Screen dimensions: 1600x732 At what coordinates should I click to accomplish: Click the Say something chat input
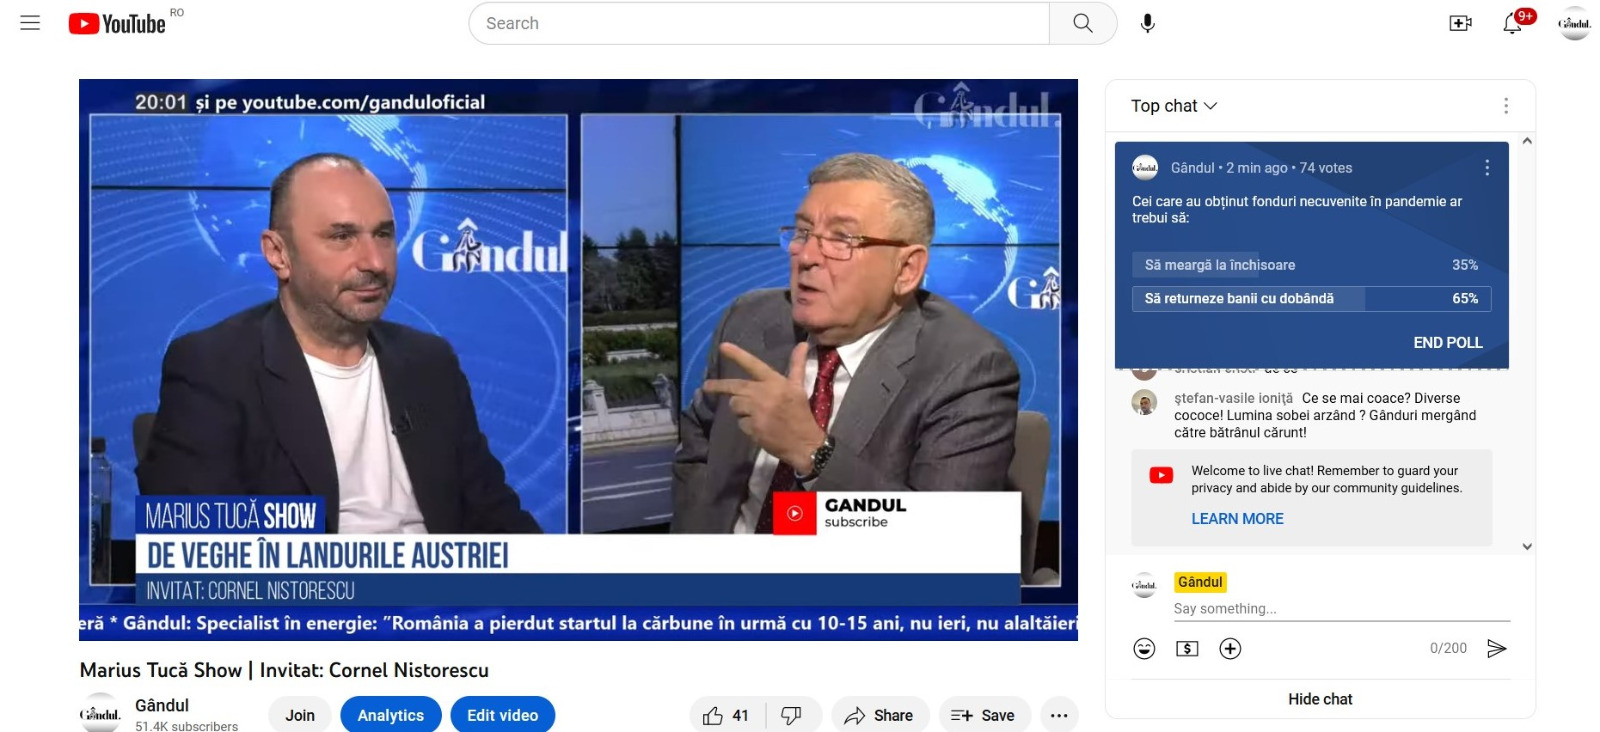(1340, 609)
